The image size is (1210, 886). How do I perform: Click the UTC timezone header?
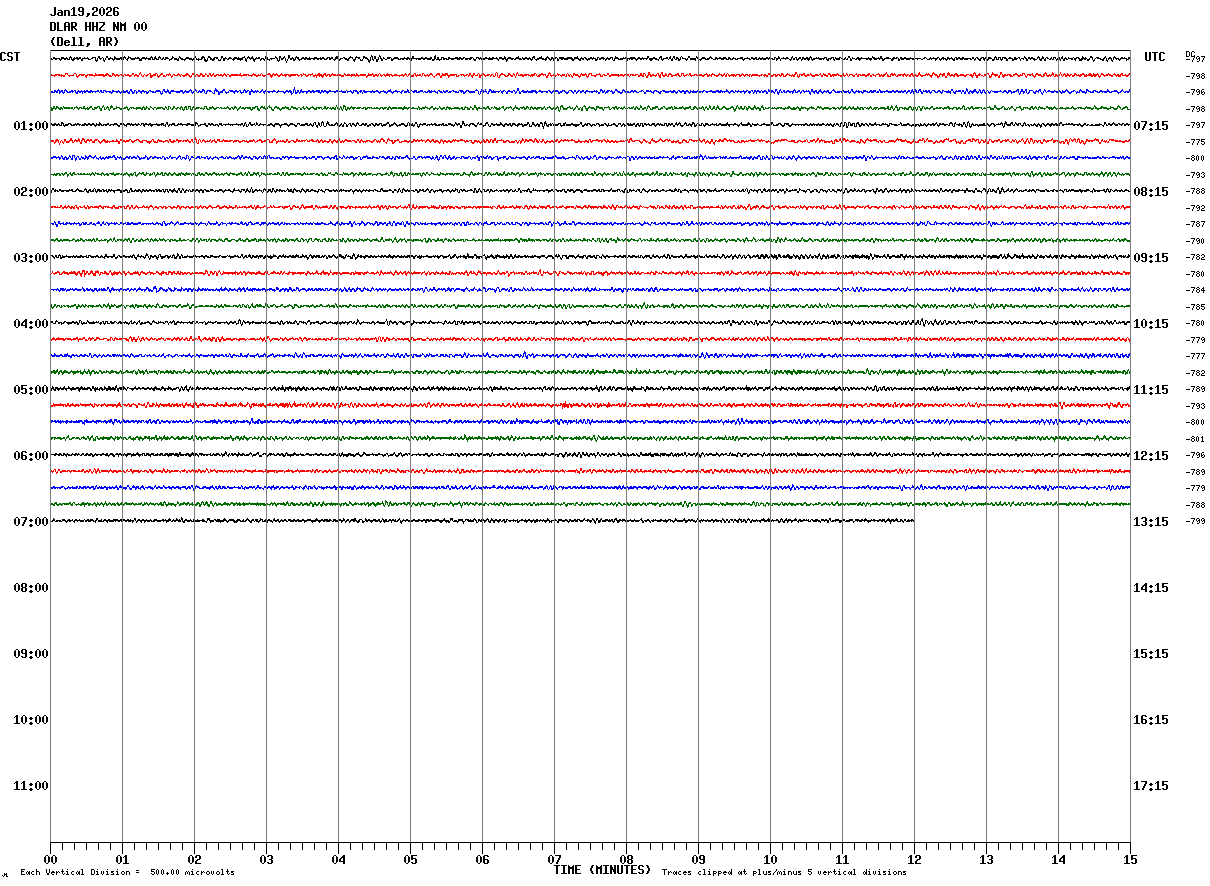pyautogui.click(x=1155, y=57)
